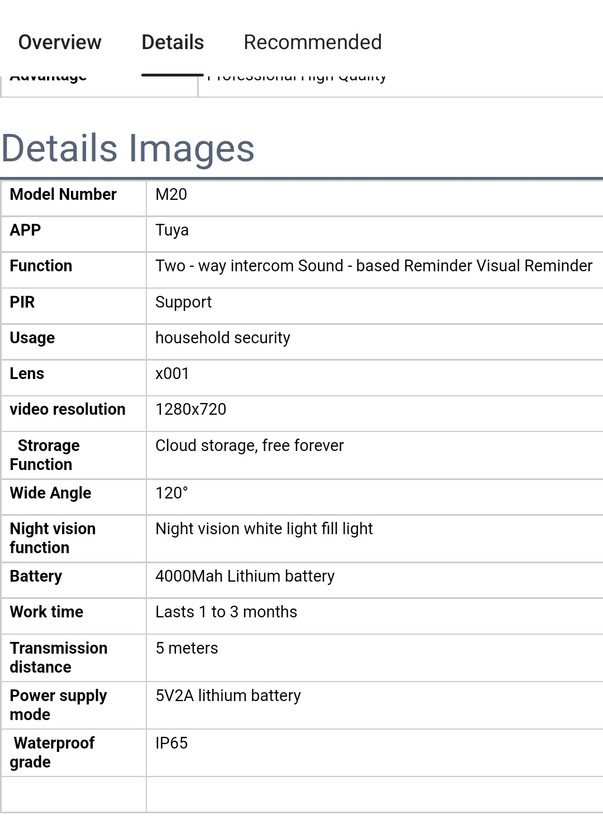Select the 4000Mah Lithium battery value
This screenshot has width=603, height=820.
coord(245,576)
